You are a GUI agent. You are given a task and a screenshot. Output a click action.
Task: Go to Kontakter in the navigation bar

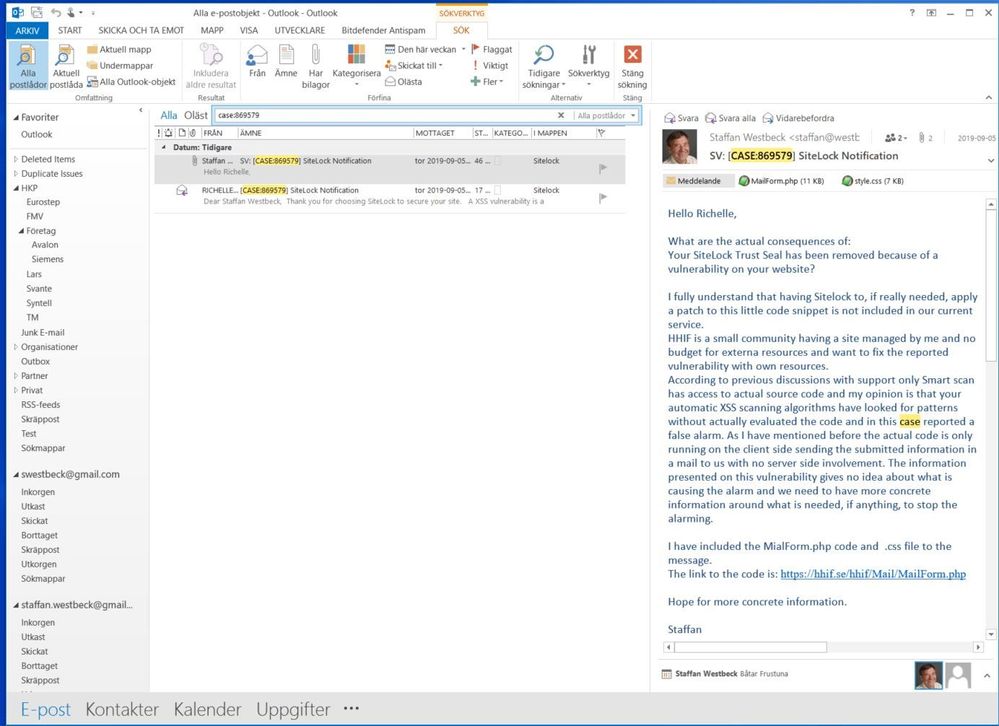(x=121, y=709)
